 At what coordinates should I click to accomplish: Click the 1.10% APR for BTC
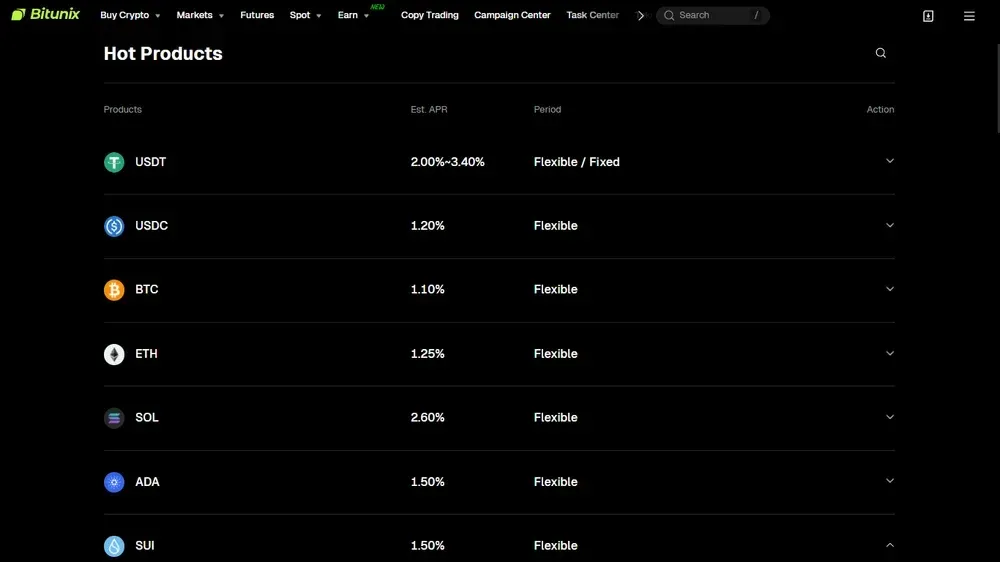(427, 290)
